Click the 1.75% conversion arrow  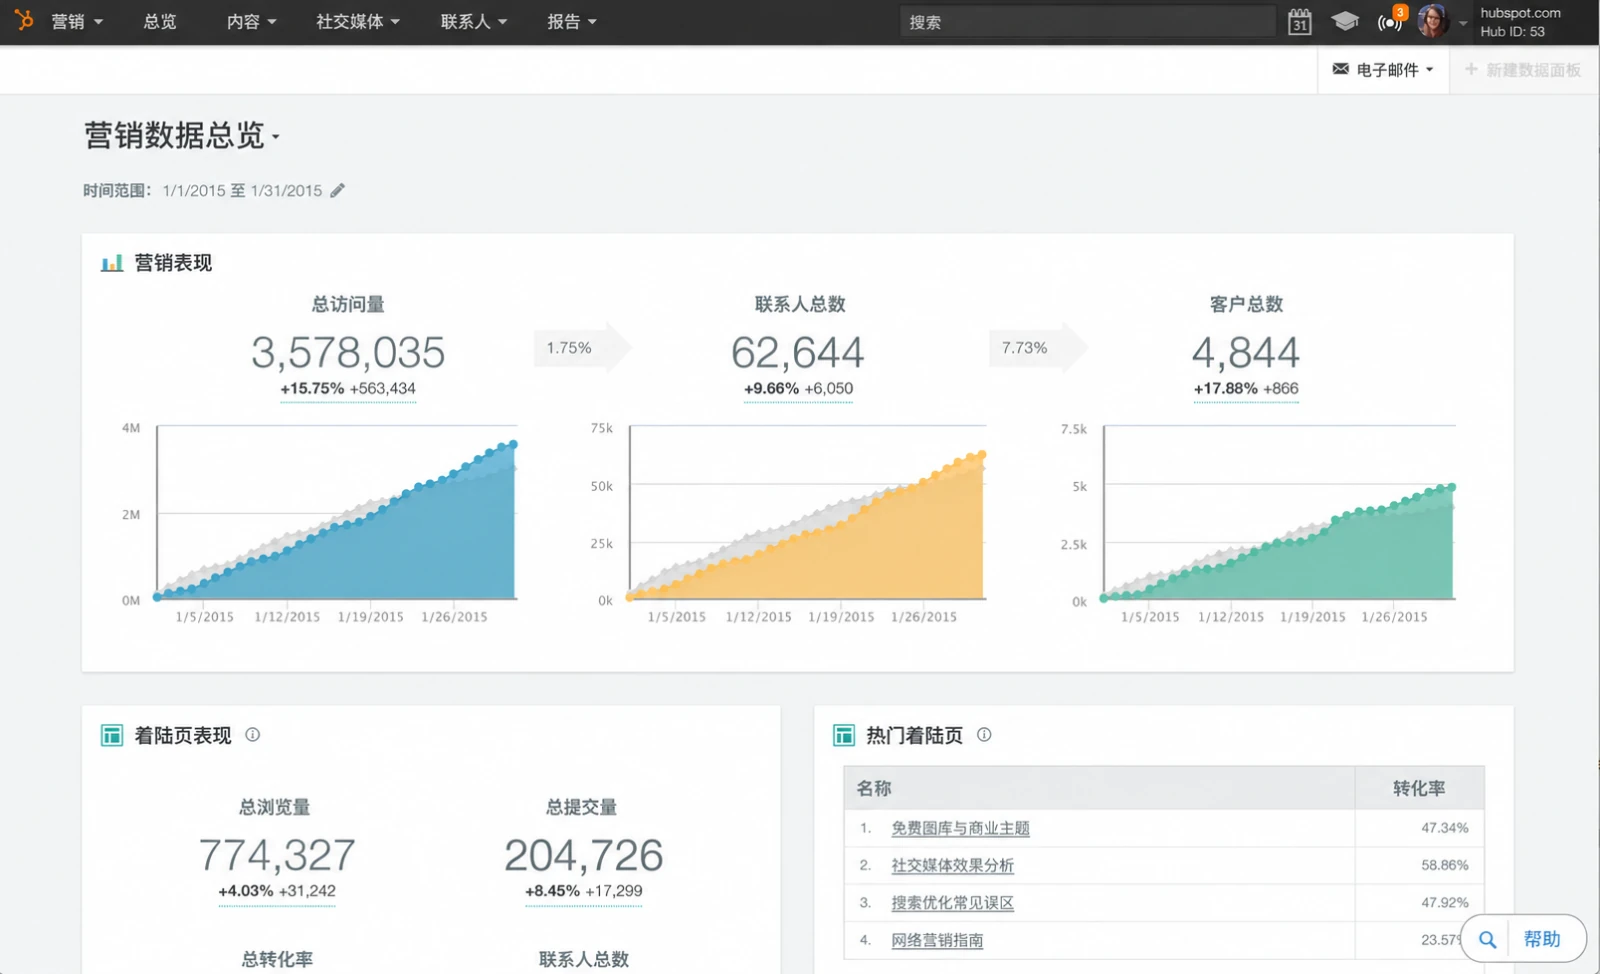[582, 348]
